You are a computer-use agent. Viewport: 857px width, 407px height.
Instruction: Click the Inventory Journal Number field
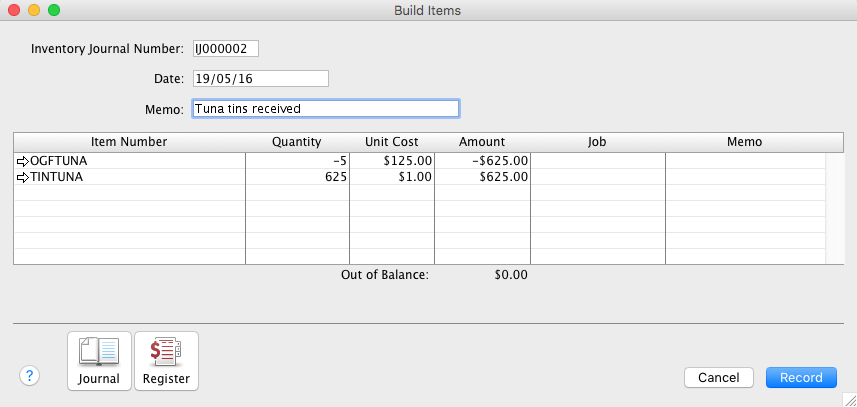click(226, 48)
